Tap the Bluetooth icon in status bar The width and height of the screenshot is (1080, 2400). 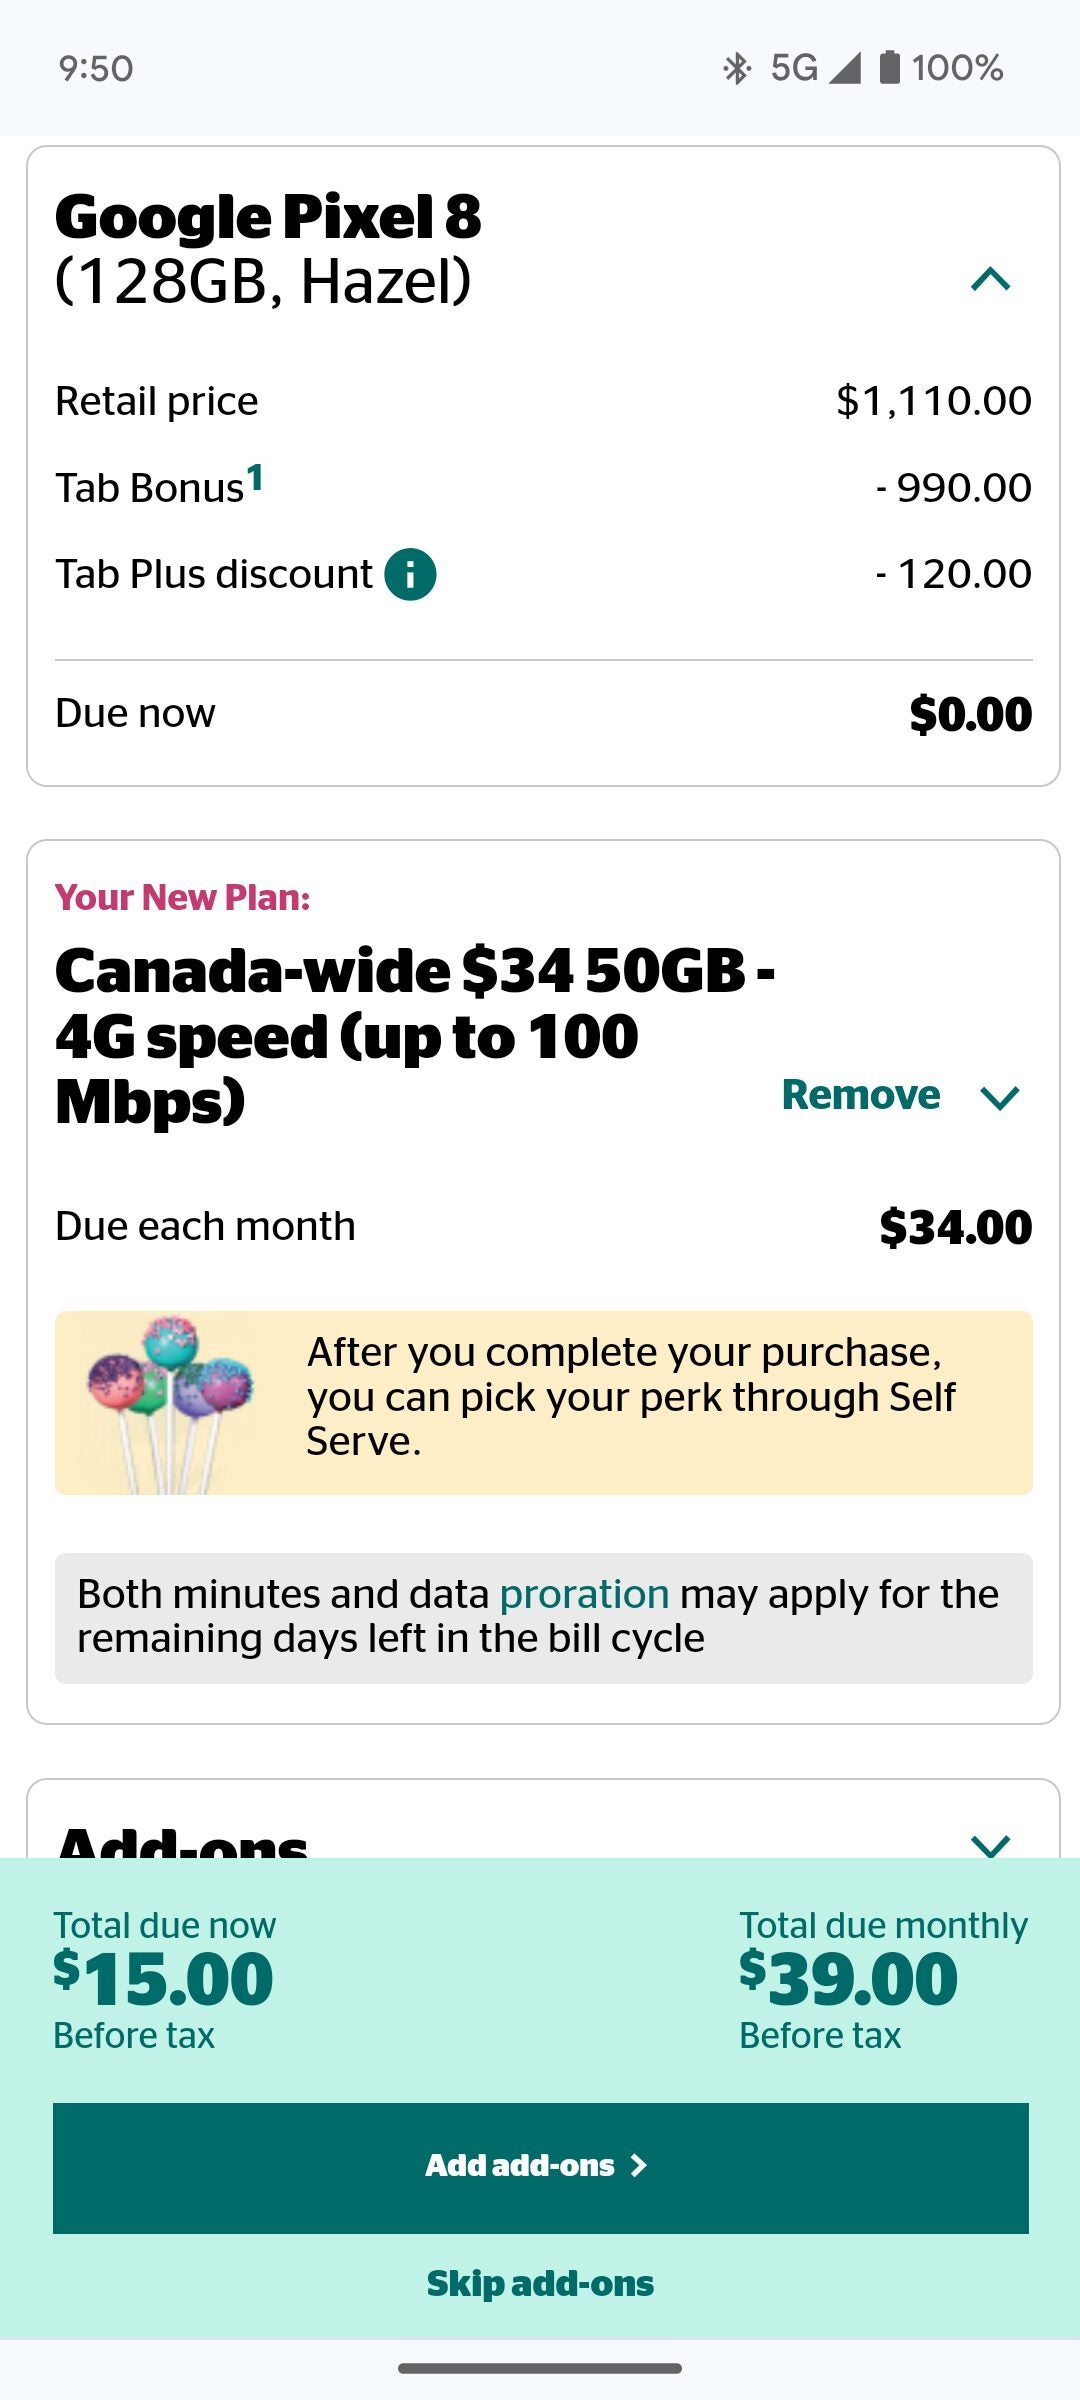tap(737, 67)
